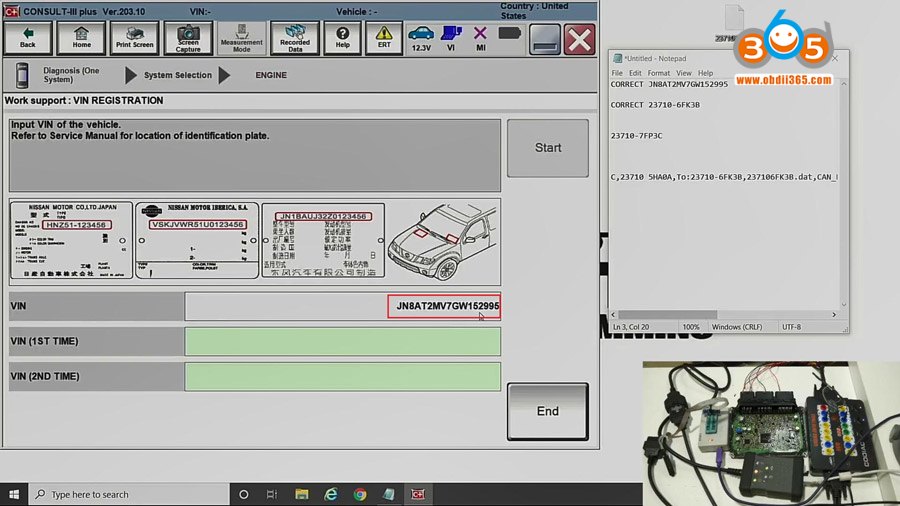Click the Notepad line CORRECT 23710-6FK3B
The height and width of the screenshot is (506, 900).
point(655,105)
